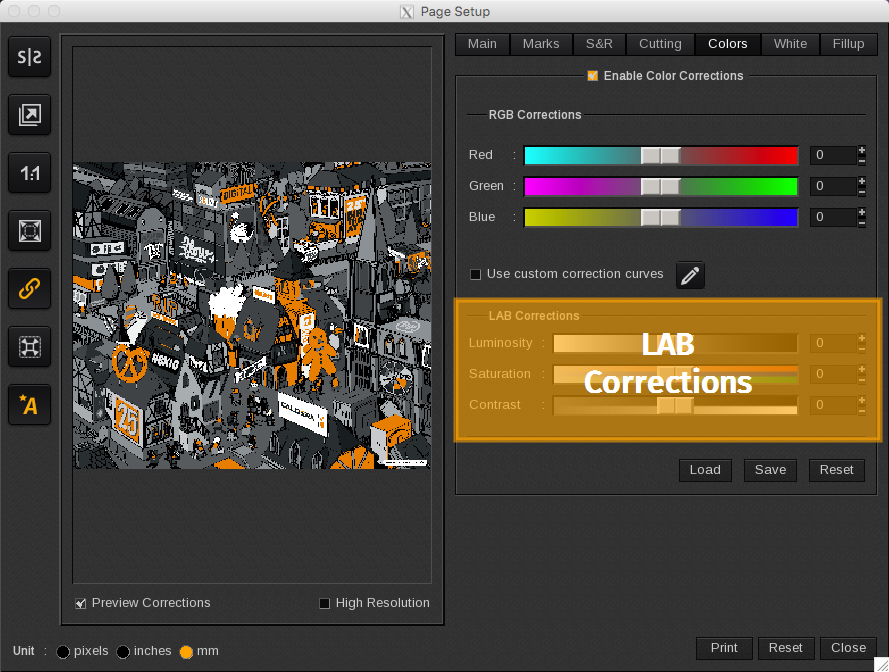The width and height of the screenshot is (889, 672).
Task: Enable Use custom correction curves
Action: pyautogui.click(x=474, y=274)
